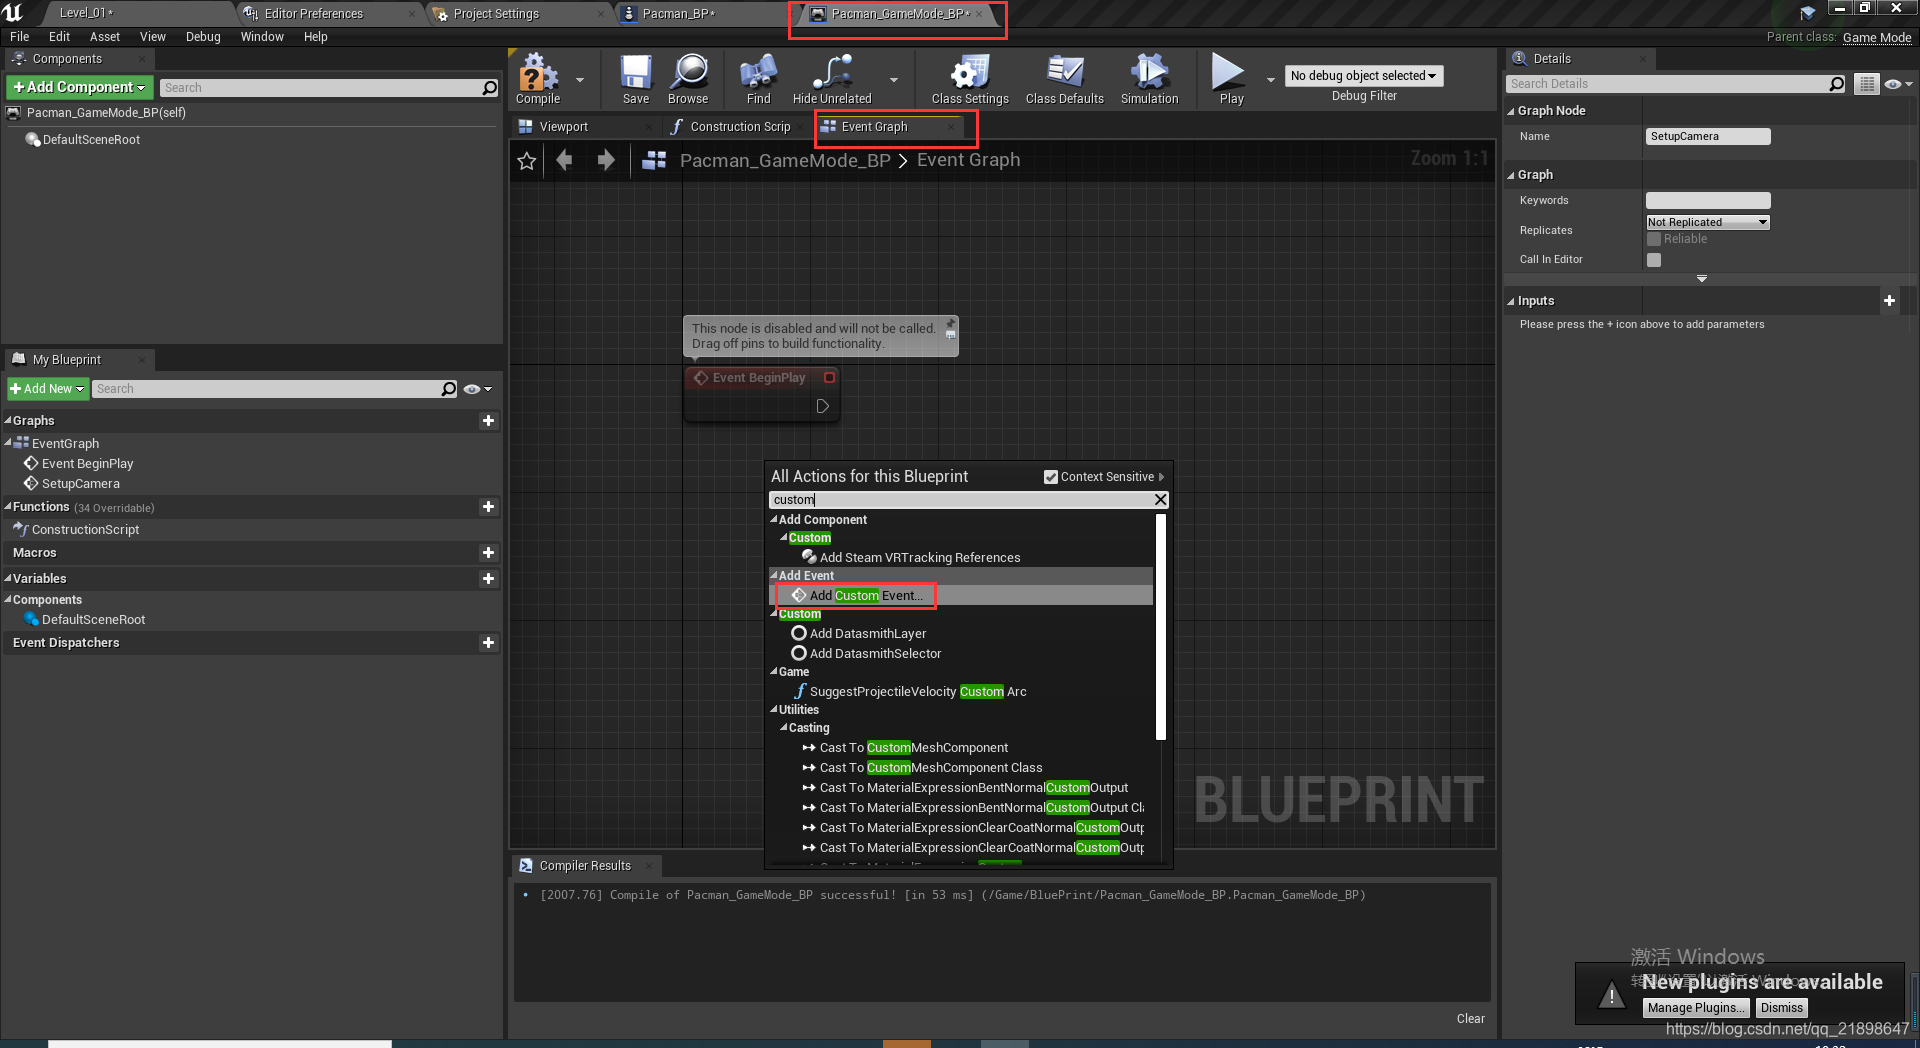Select DefaultSceneRoot in Components panel
1920x1048 pixels.
pos(91,140)
